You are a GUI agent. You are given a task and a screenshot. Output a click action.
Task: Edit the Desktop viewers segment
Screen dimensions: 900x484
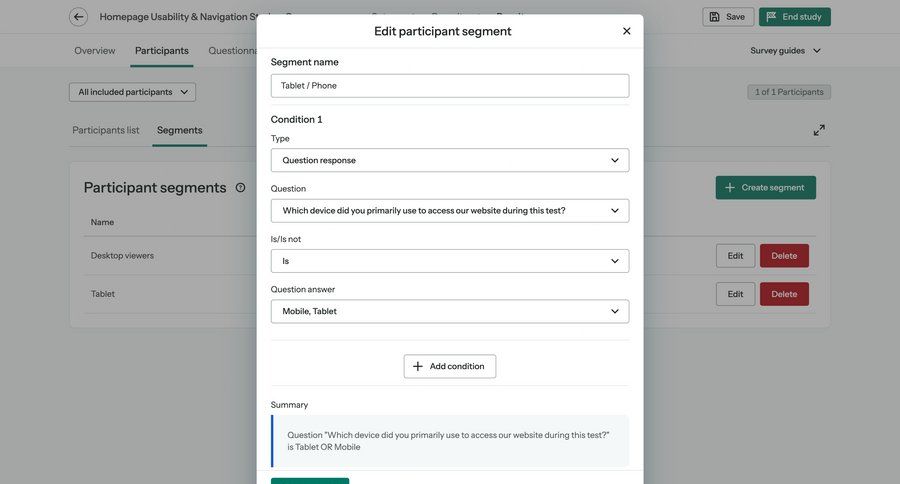[x=735, y=256]
